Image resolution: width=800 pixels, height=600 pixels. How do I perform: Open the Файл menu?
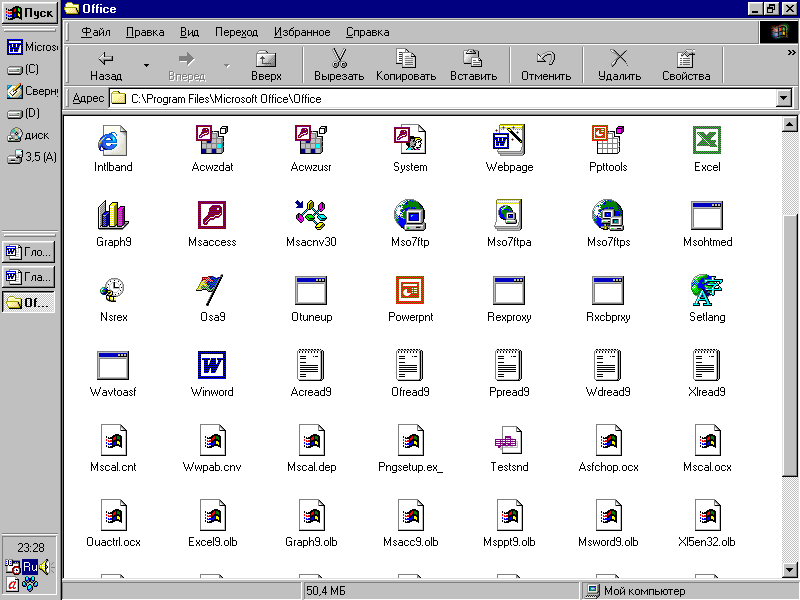(96, 32)
